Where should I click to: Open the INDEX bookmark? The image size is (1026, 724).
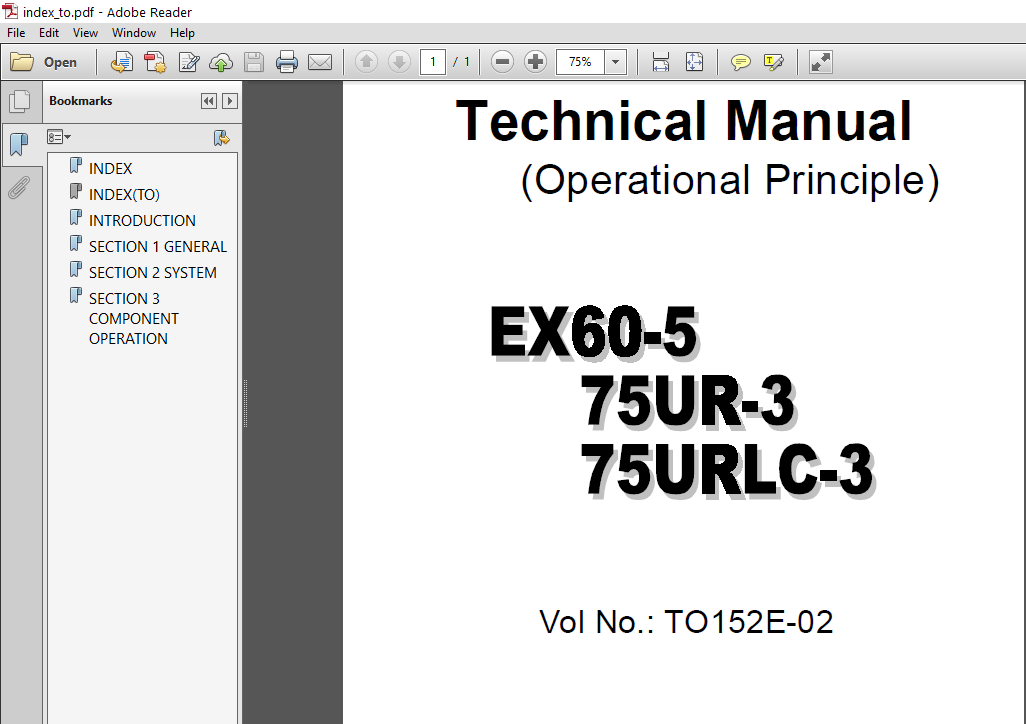pos(110,169)
